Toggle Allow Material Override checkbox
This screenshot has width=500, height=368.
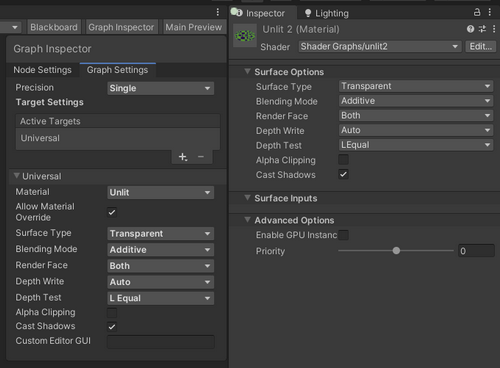[112, 212]
